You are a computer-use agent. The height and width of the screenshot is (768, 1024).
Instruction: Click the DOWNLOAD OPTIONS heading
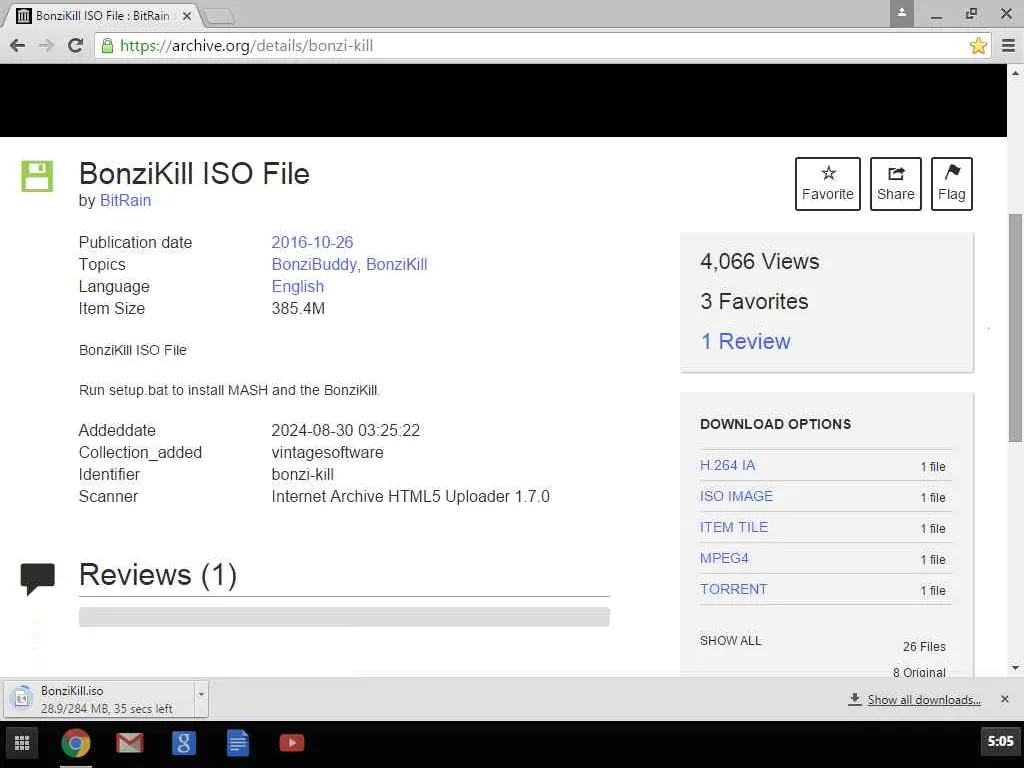coord(775,424)
